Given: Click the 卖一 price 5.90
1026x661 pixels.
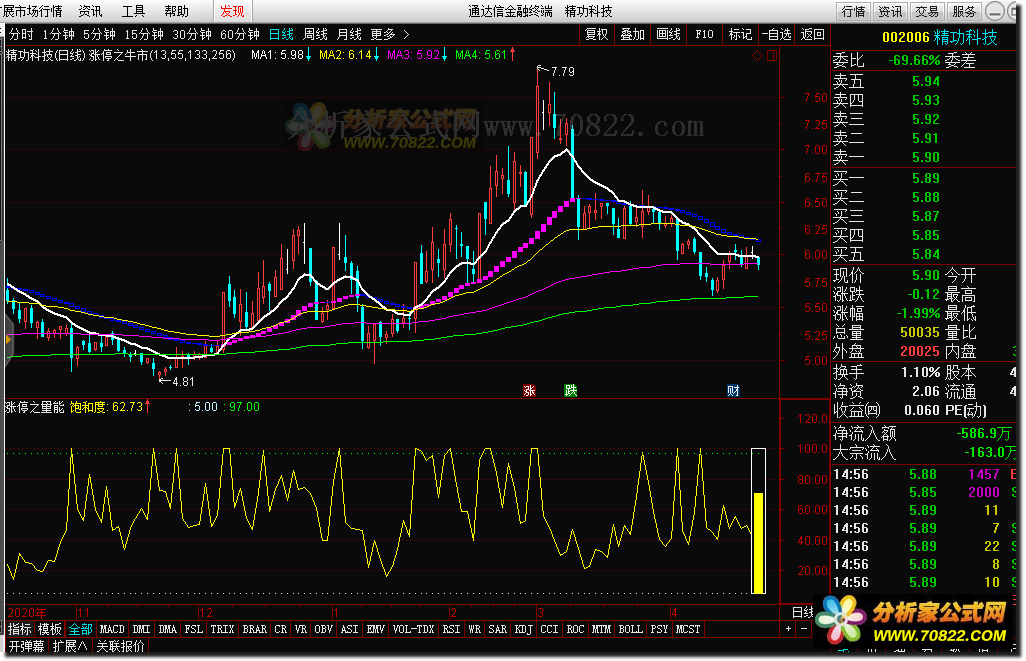Looking at the screenshot, I should 926,158.
